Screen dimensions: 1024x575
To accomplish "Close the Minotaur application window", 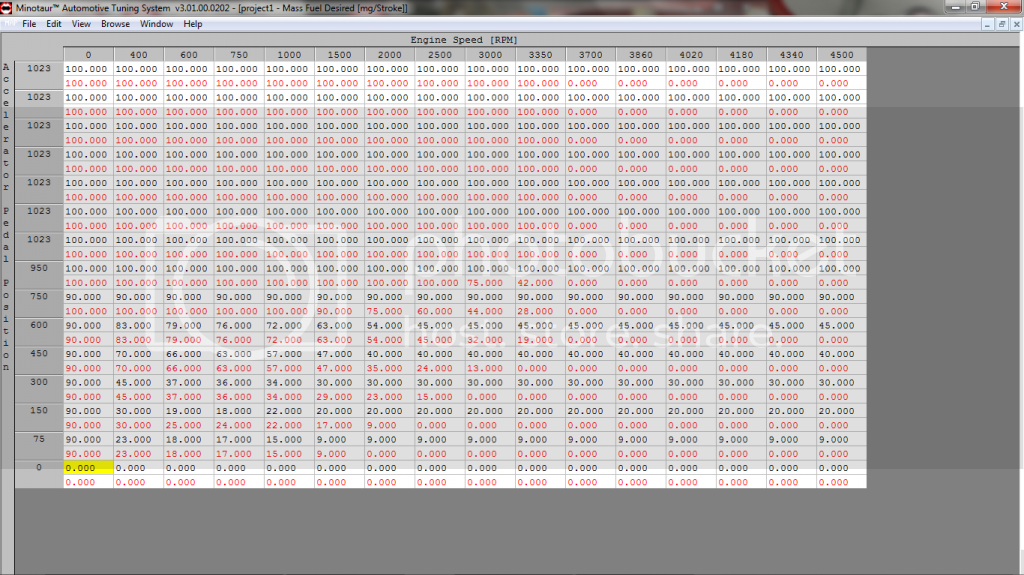I will (x=1004, y=7).
